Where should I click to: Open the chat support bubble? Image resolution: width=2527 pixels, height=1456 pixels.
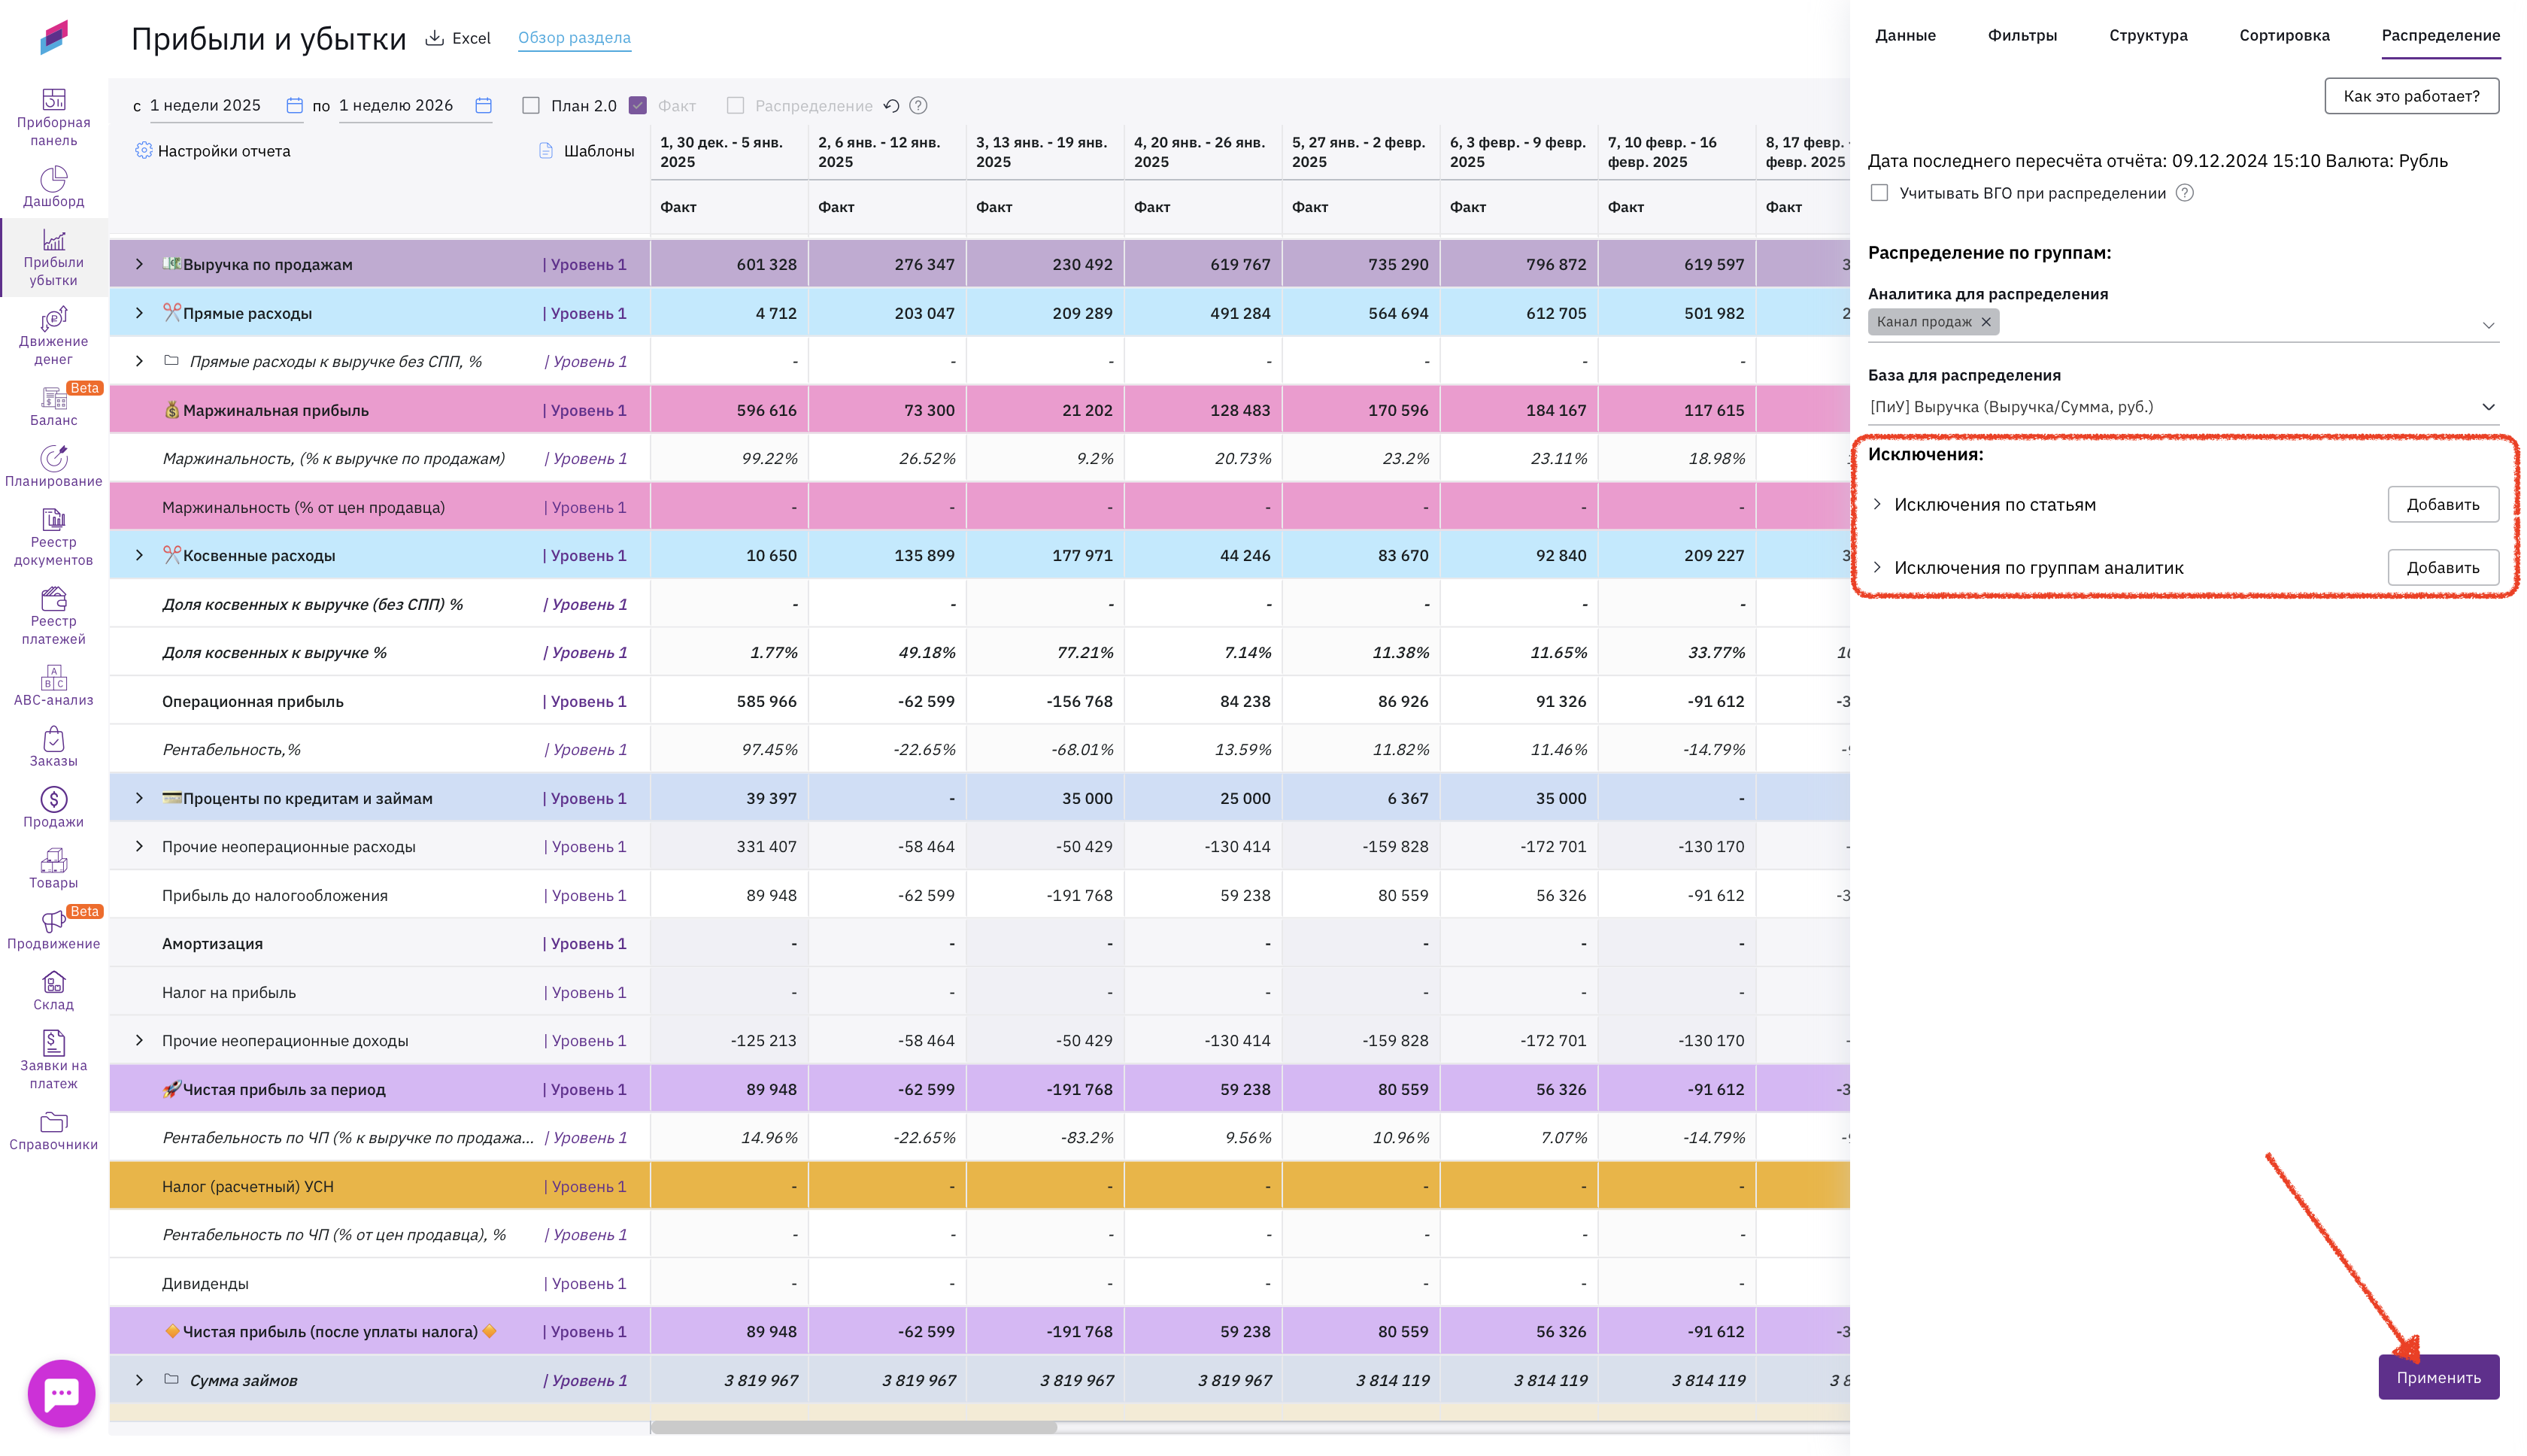pyautogui.click(x=61, y=1392)
